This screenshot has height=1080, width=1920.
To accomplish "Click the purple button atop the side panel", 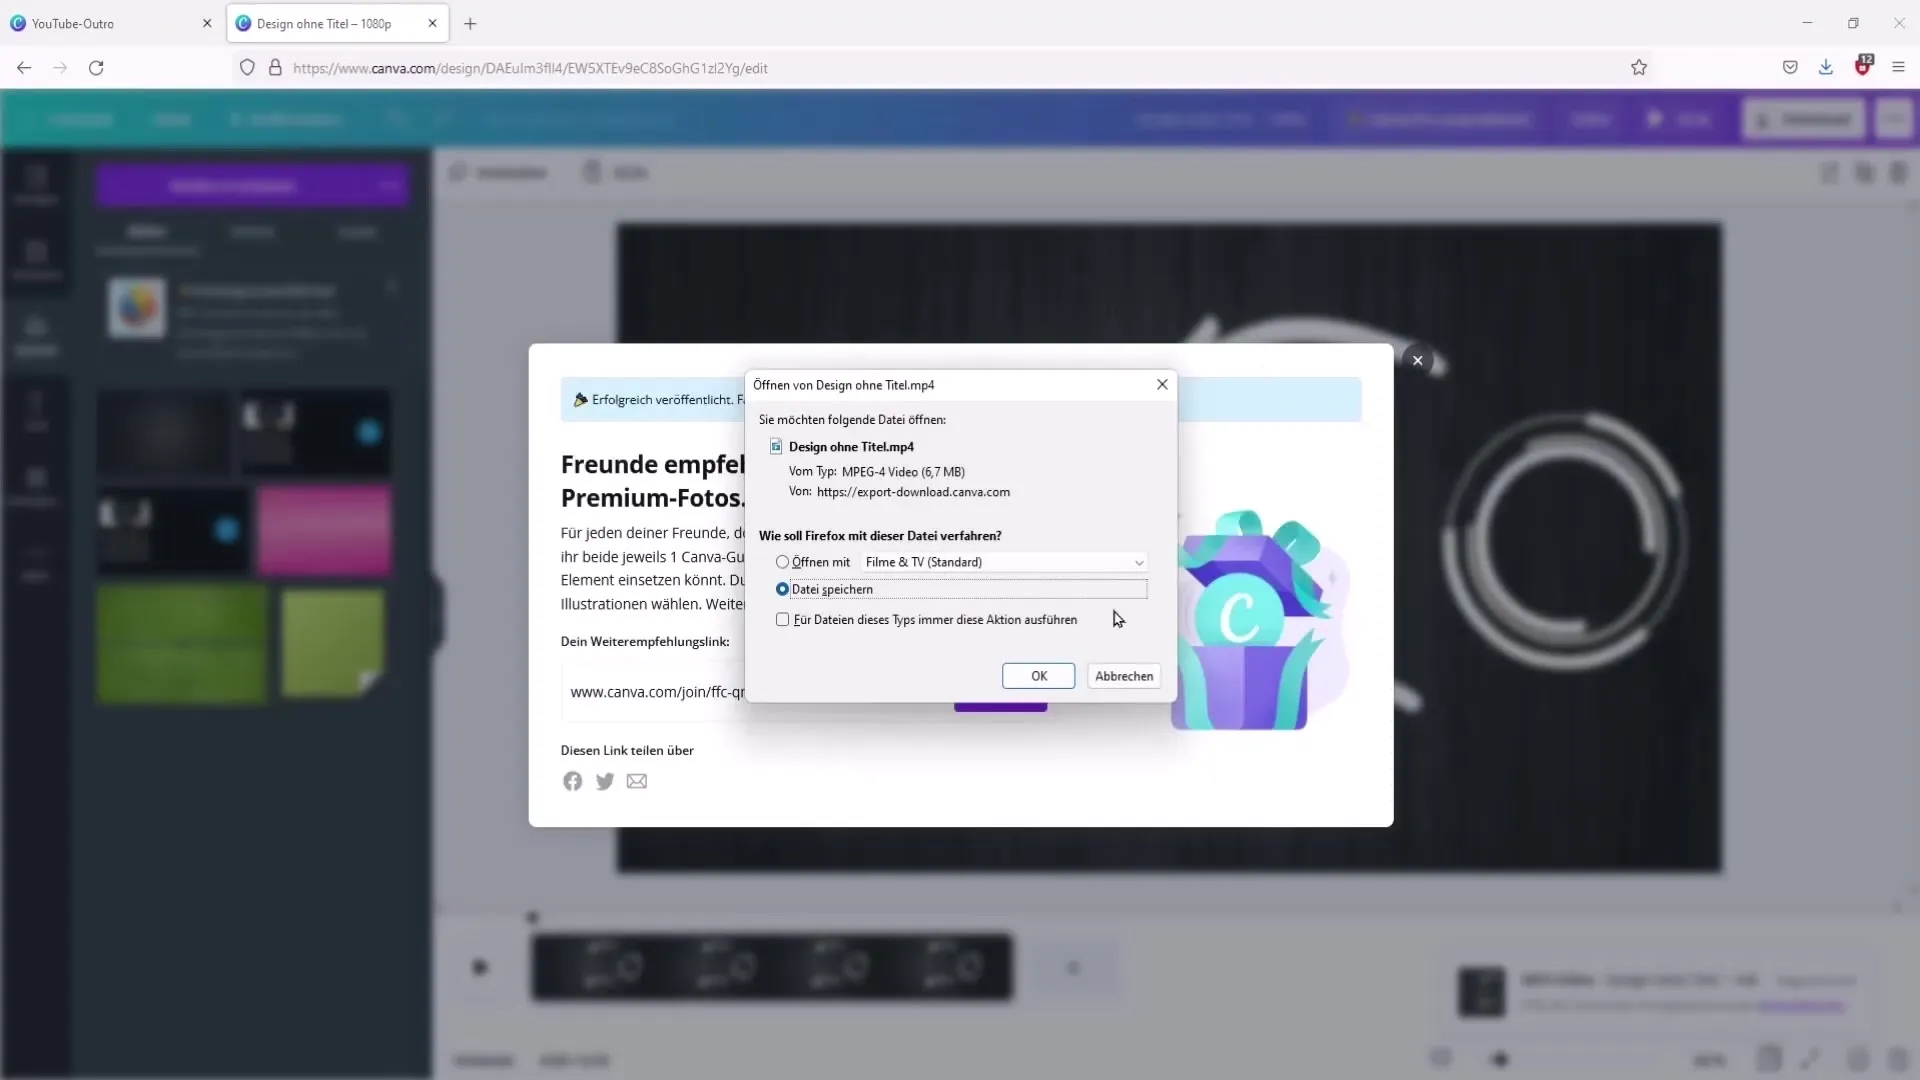I will click(252, 186).
